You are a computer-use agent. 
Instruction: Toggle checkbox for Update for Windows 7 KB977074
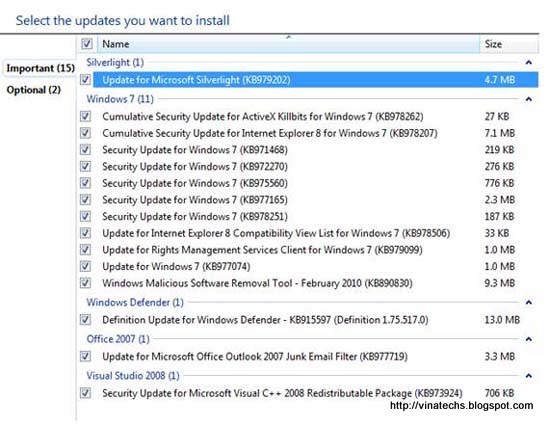86,267
